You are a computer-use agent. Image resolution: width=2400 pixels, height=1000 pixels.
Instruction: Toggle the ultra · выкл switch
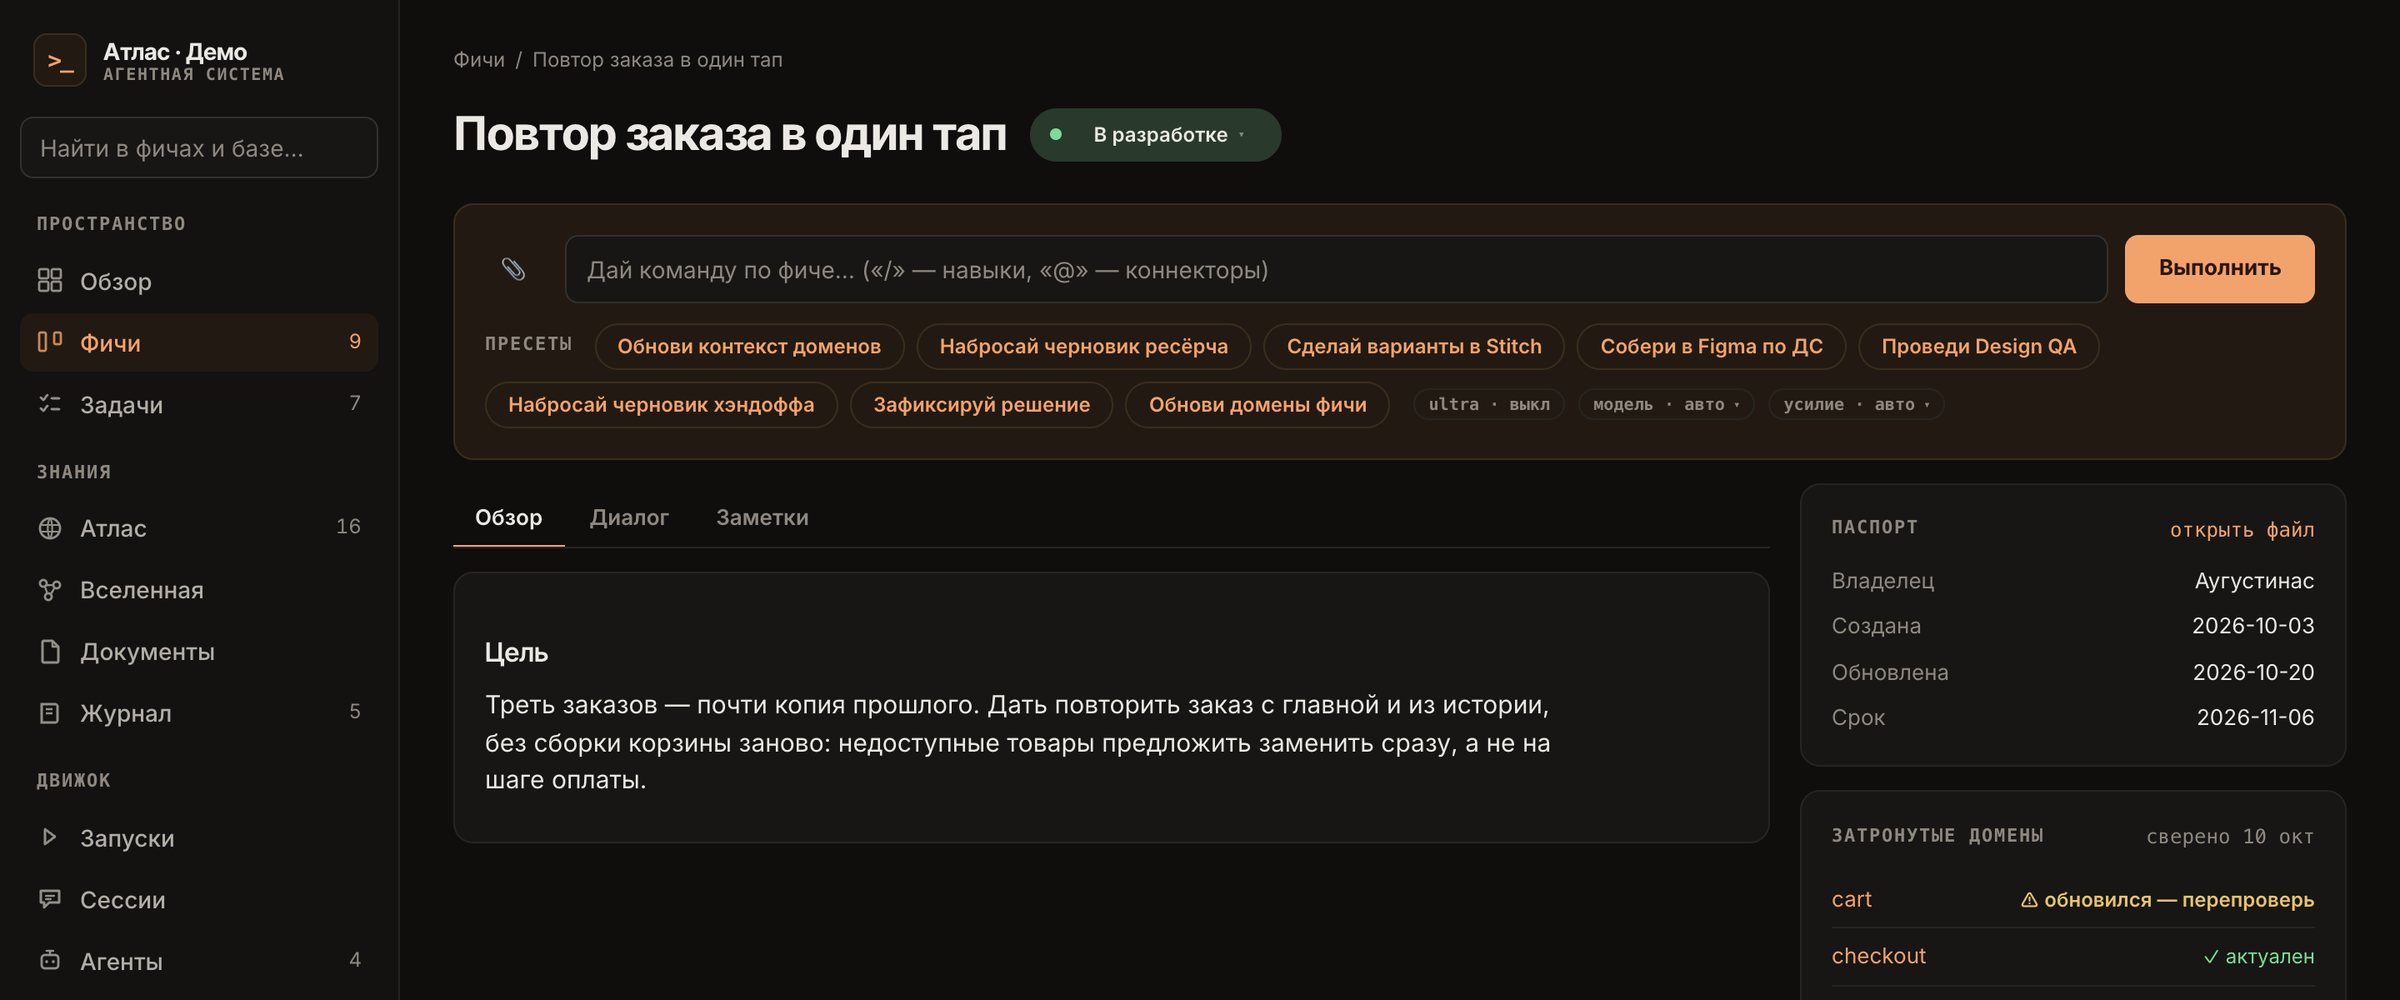[1488, 404]
